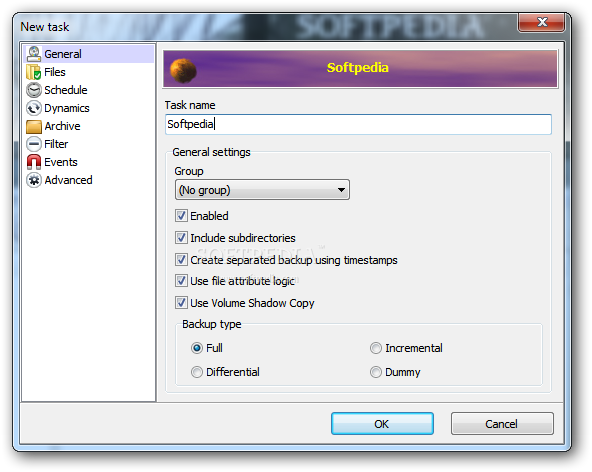This screenshot has height=472, width=592.
Task: Toggle the Enabled checkbox
Action: [x=181, y=216]
